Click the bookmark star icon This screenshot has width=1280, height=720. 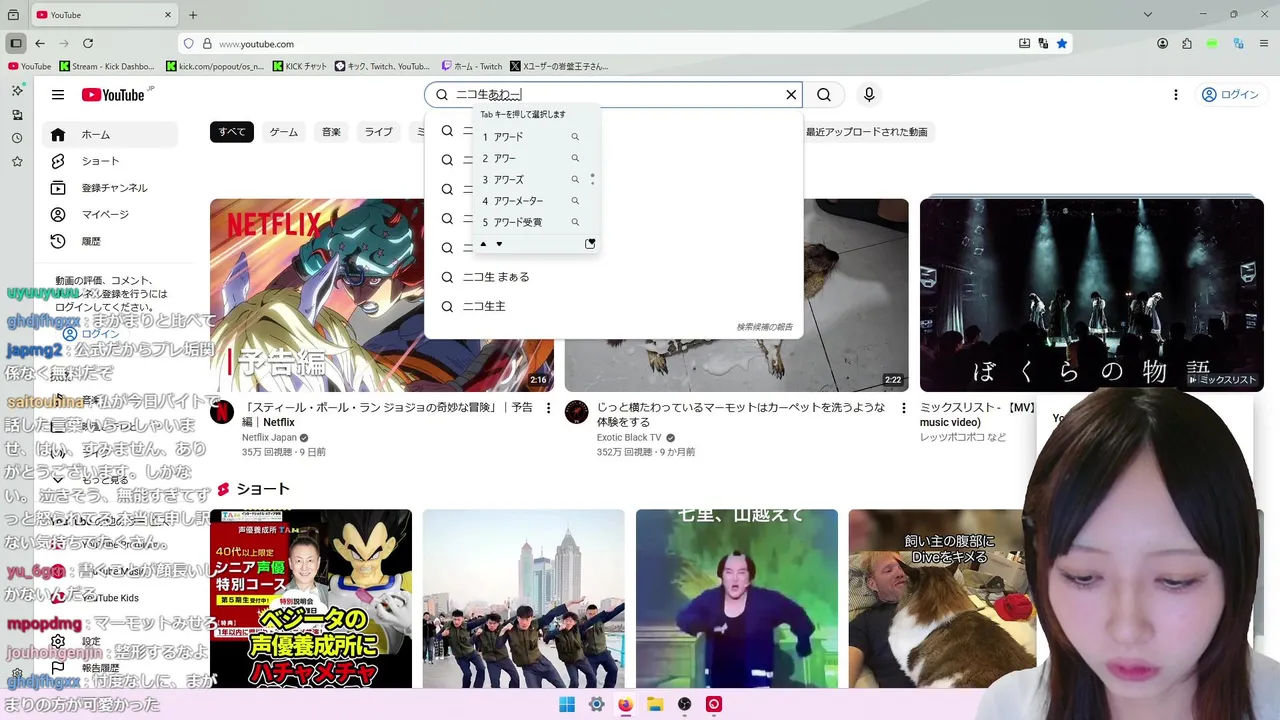click(x=1062, y=44)
